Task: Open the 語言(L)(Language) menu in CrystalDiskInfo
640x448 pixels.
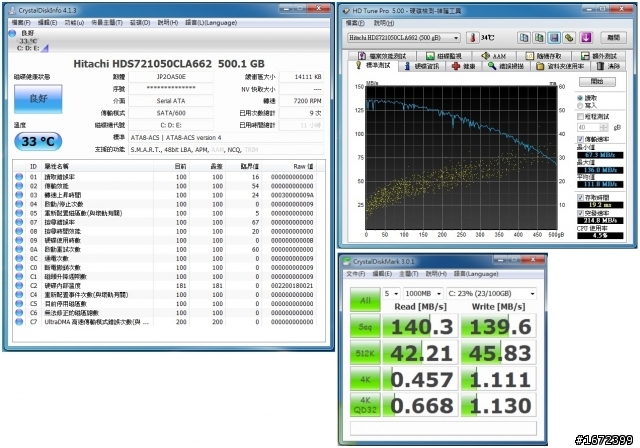Action: pos(211,23)
